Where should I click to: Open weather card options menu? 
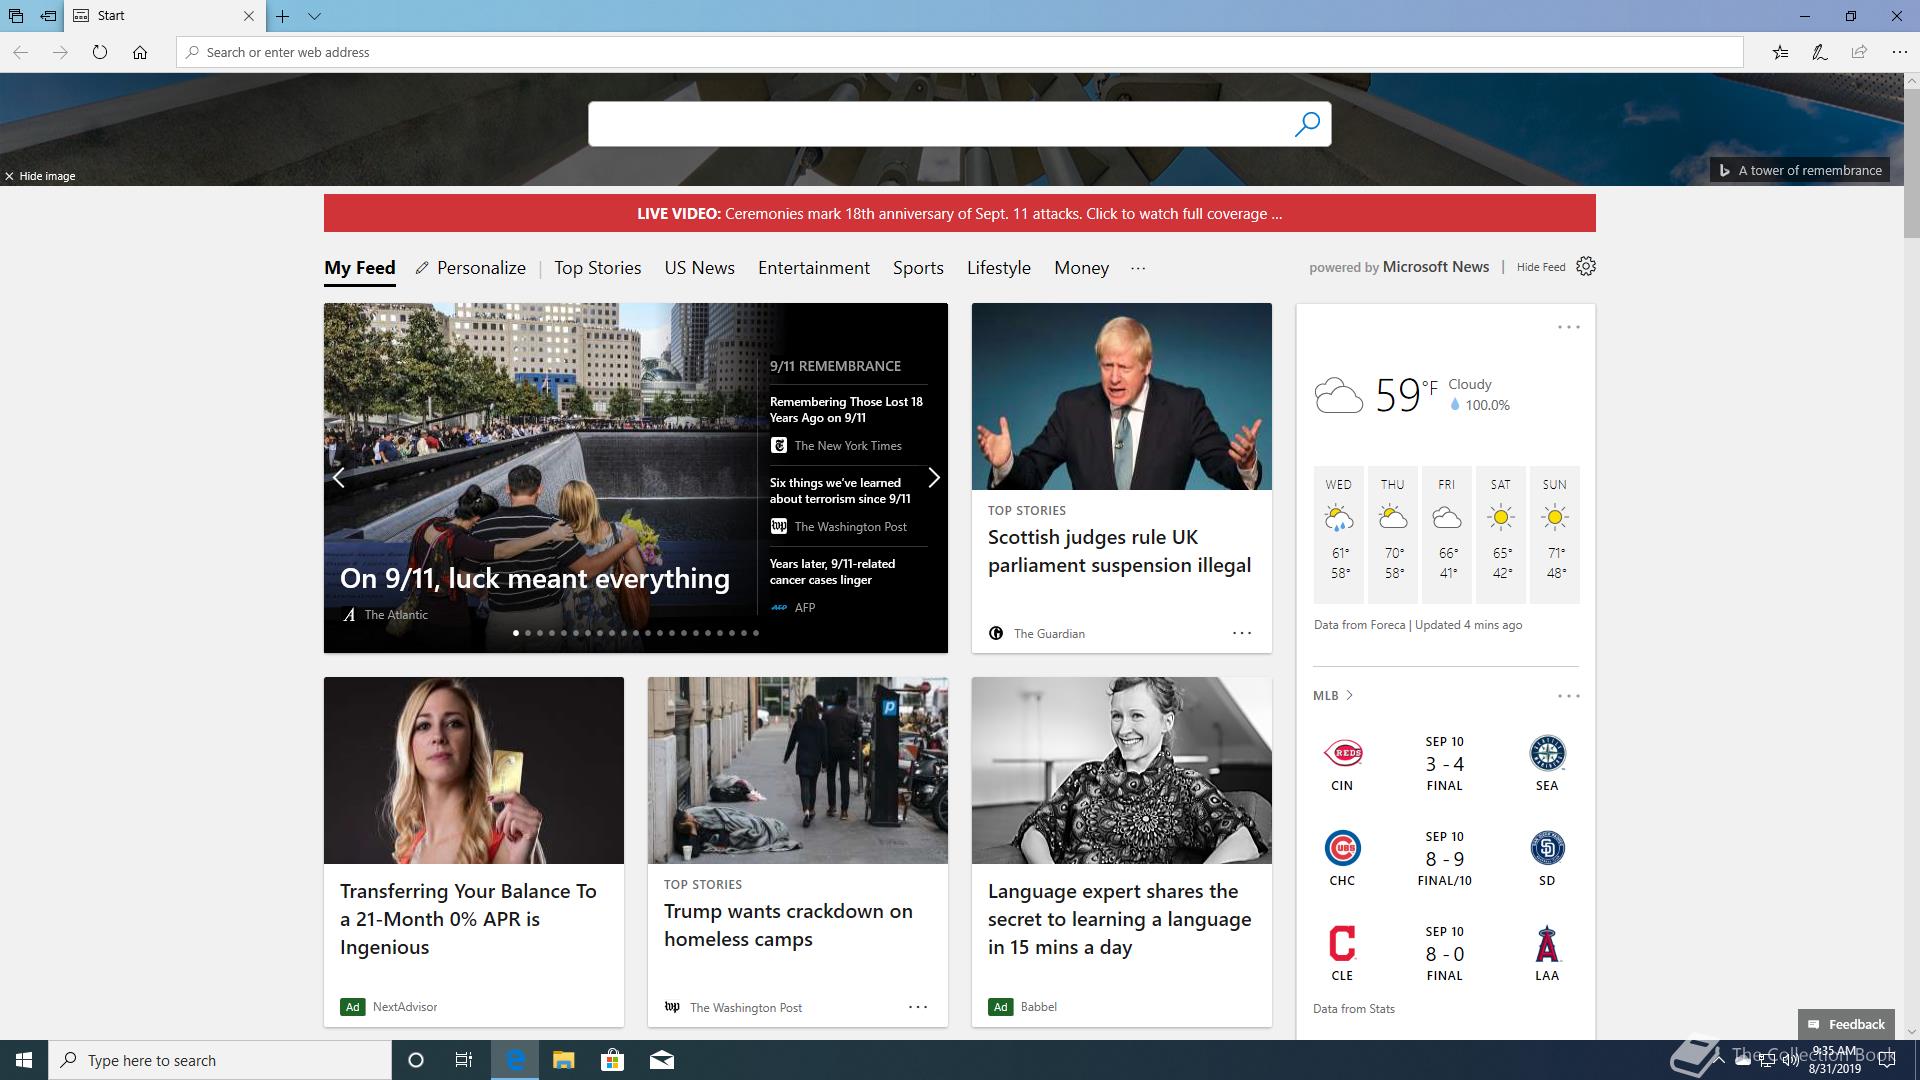tap(1568, 327)
